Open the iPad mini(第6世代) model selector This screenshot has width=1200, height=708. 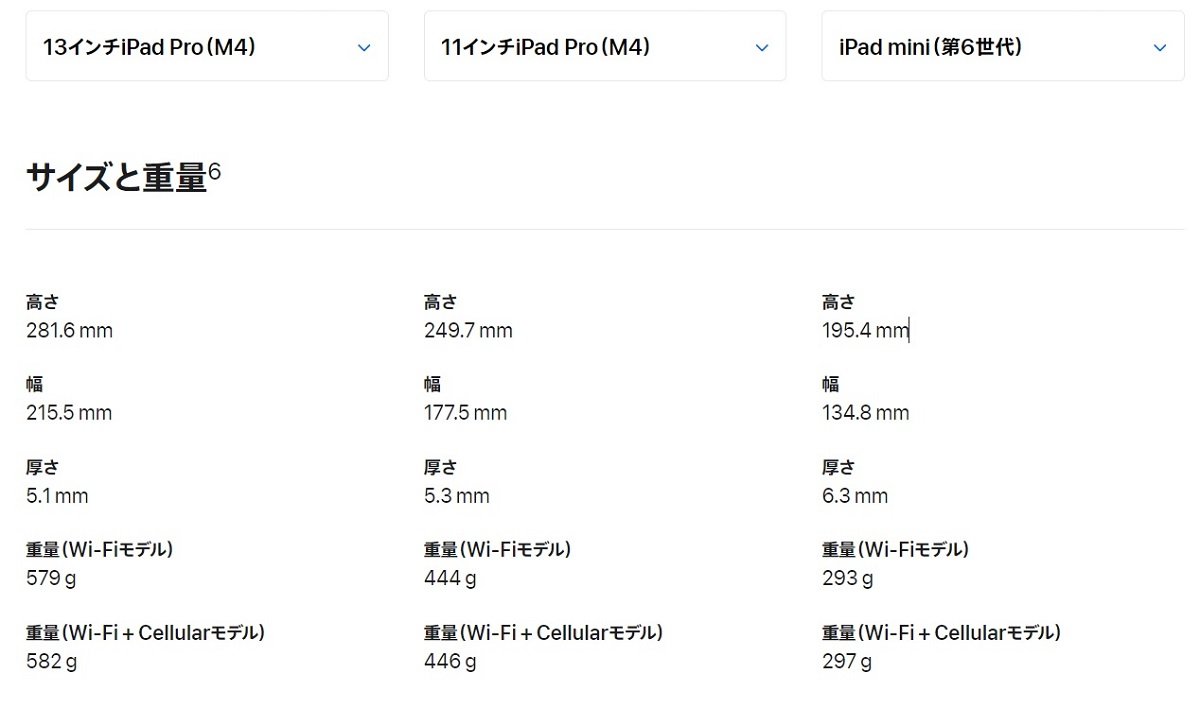1003,46
